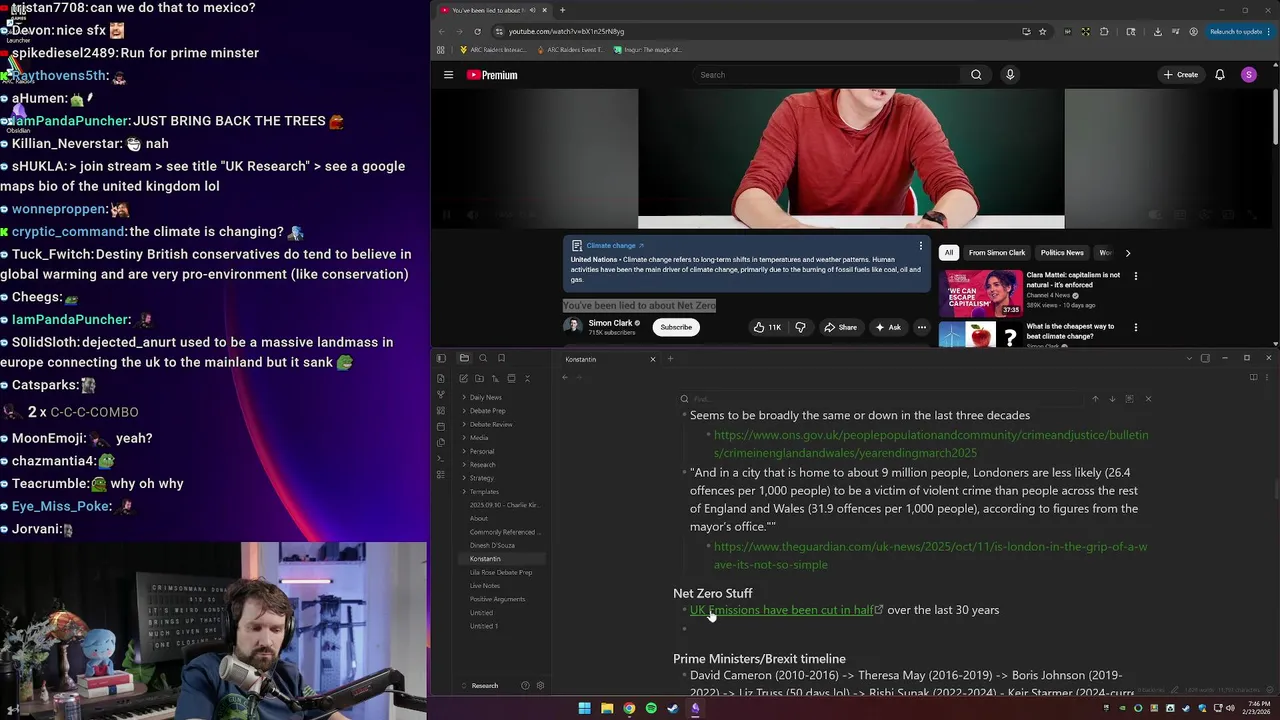
Task: Toggle reading view book icon in Obsidian
Action: tap(1253, 378)
